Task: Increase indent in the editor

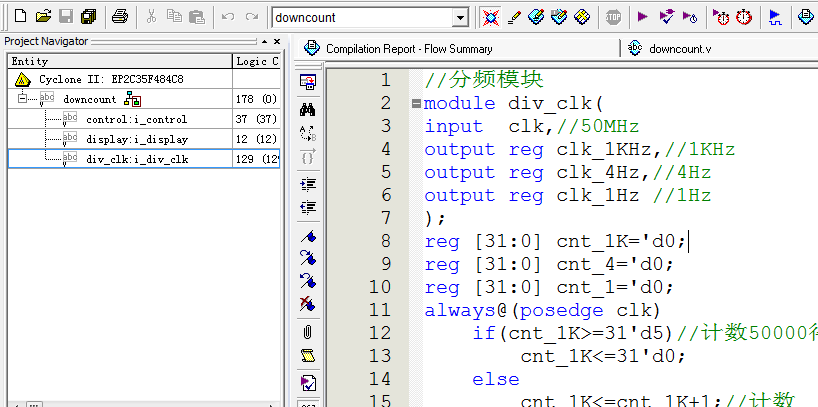Action: [308, 184]
